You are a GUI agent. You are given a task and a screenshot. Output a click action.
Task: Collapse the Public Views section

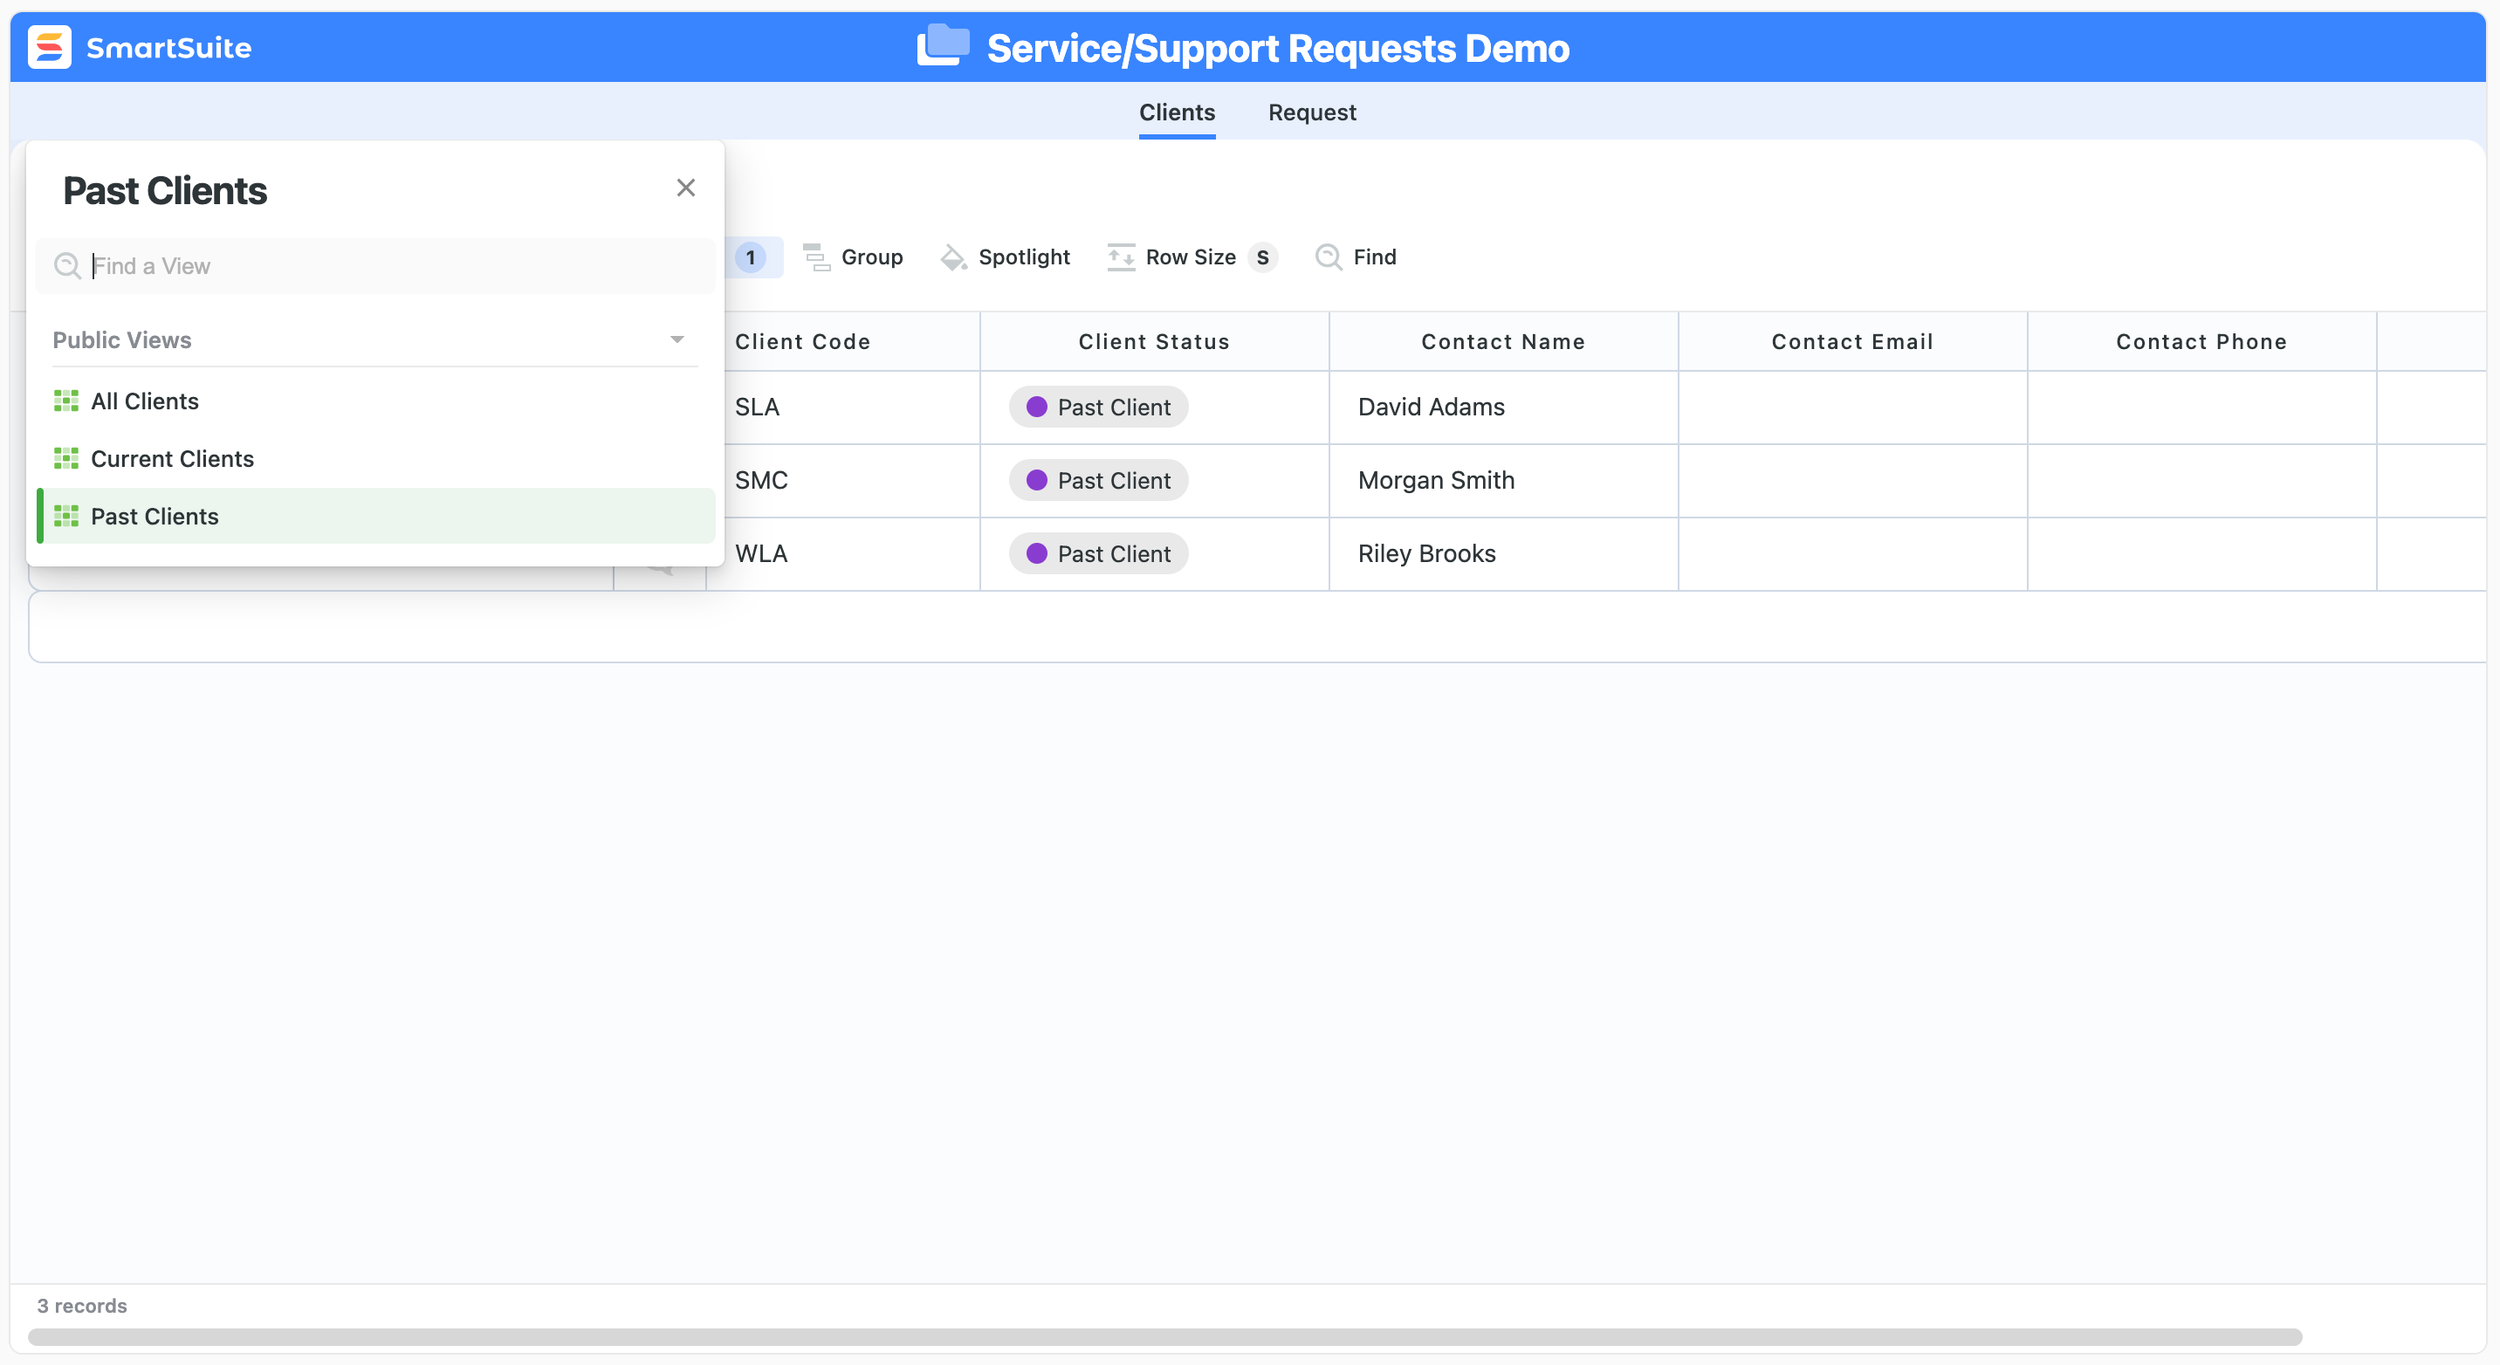point(677,340)
